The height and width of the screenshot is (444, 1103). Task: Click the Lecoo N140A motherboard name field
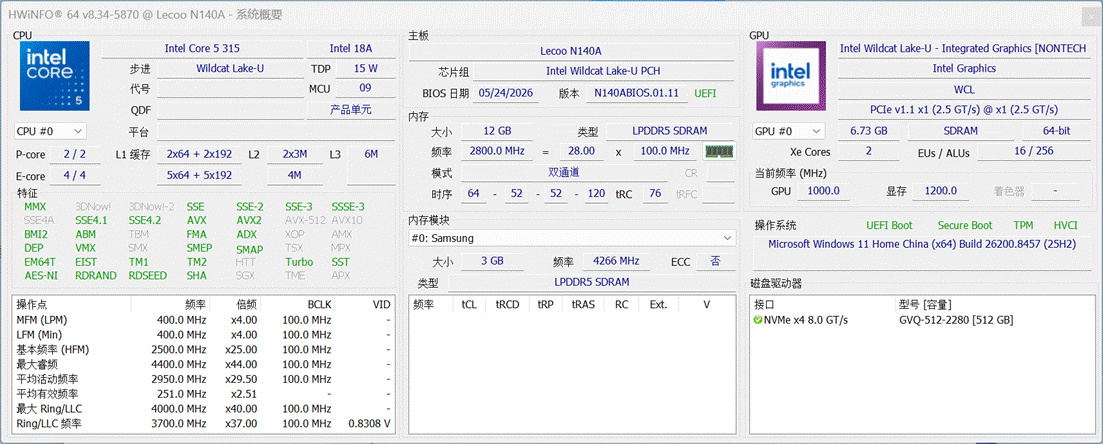click(x=570, y=51)
